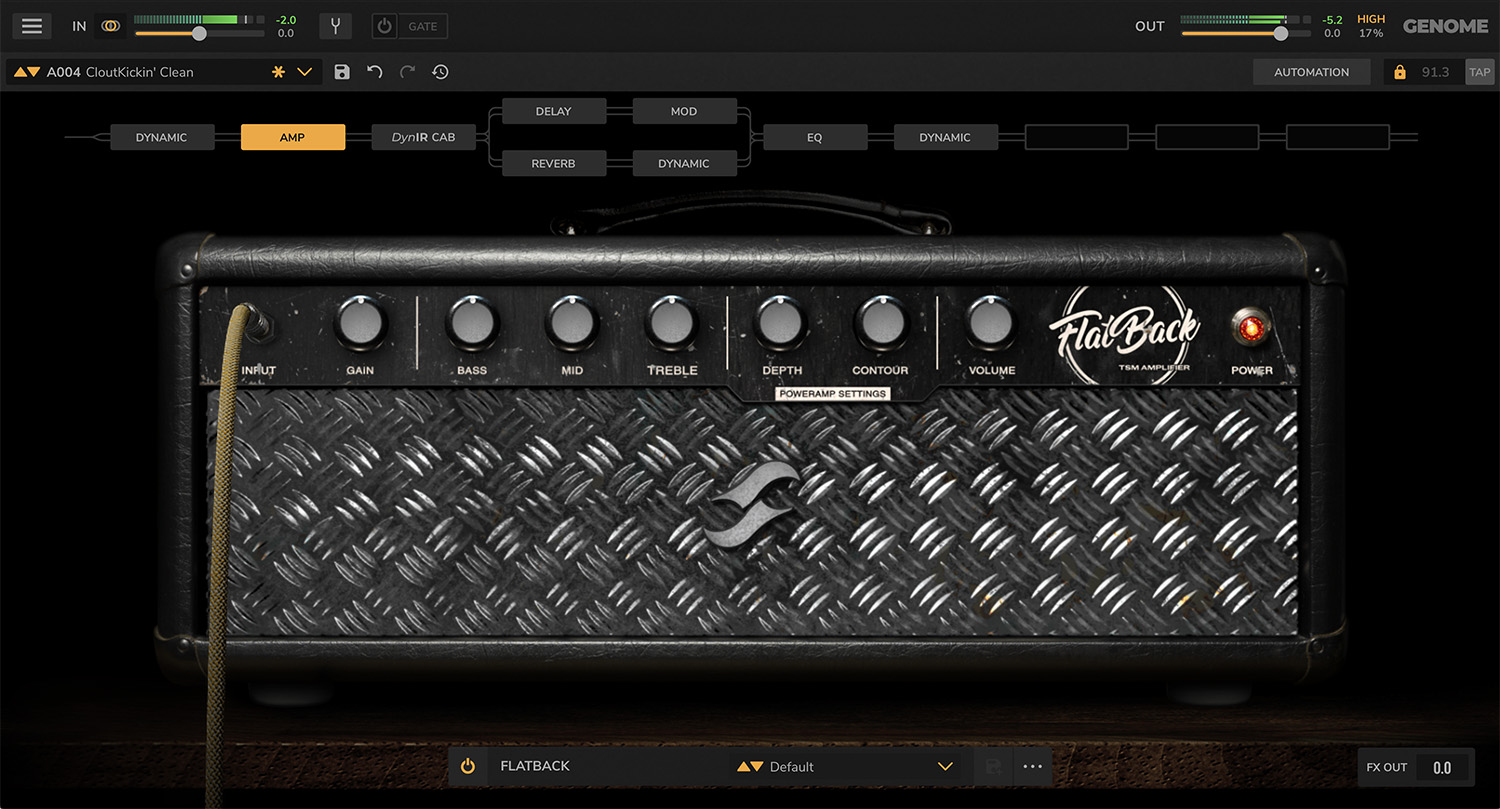Open the FlatBack three-dots options menu

[x=1033, y=767]
